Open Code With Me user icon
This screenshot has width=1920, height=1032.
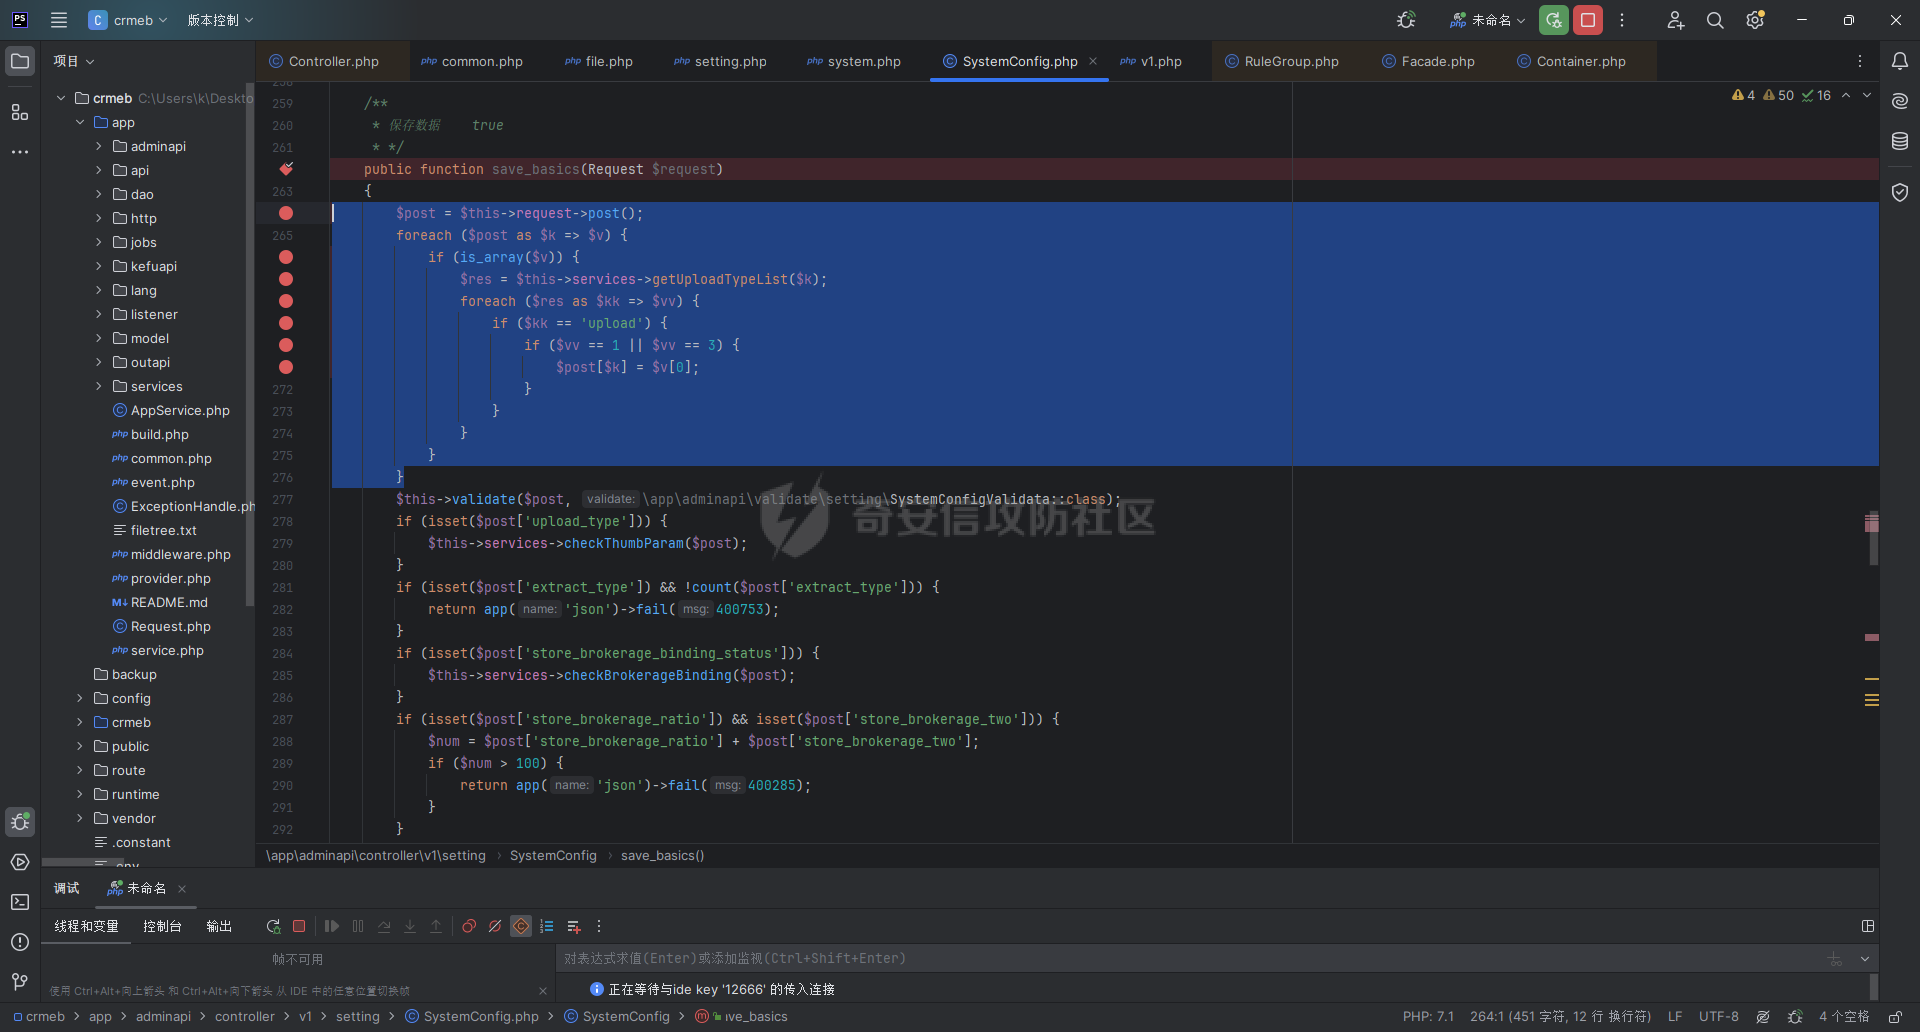point(1676,20)
